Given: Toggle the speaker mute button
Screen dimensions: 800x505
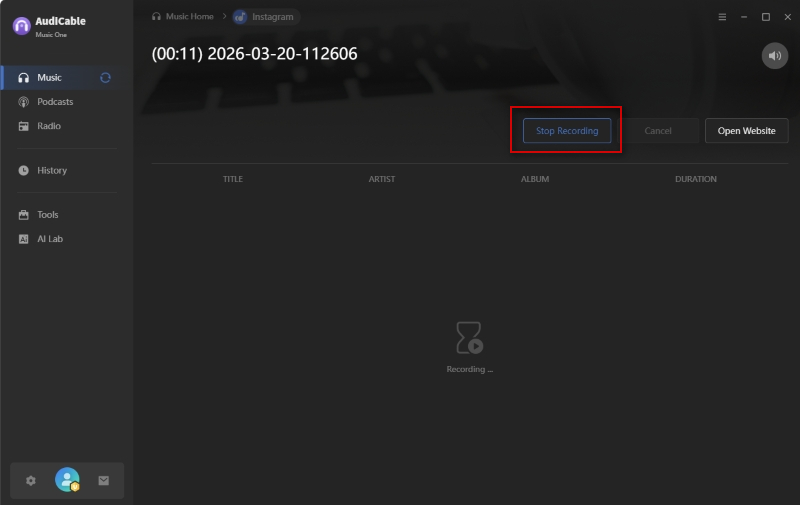Looking at the screenshot, I should click(x=774, y=56).
